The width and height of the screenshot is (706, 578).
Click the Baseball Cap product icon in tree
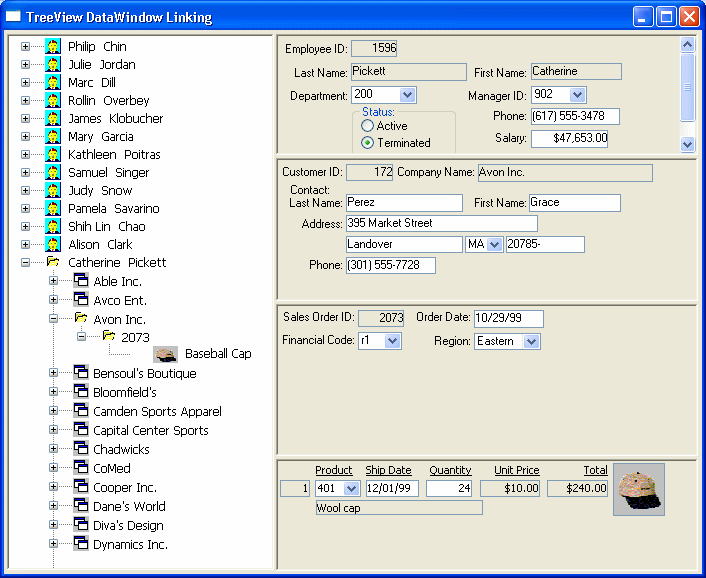(165, 354)
